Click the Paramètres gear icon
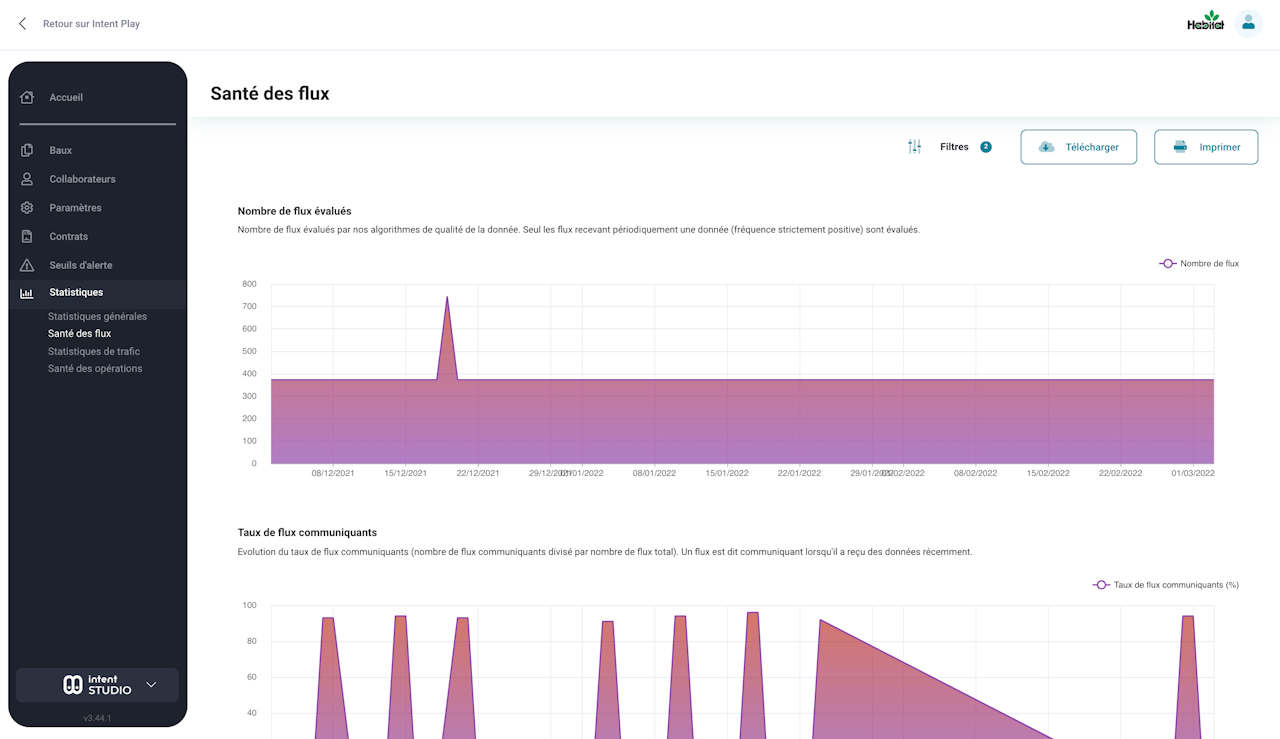The height and width of the screenshot is (739, 1280). click(x=27, y=208)
